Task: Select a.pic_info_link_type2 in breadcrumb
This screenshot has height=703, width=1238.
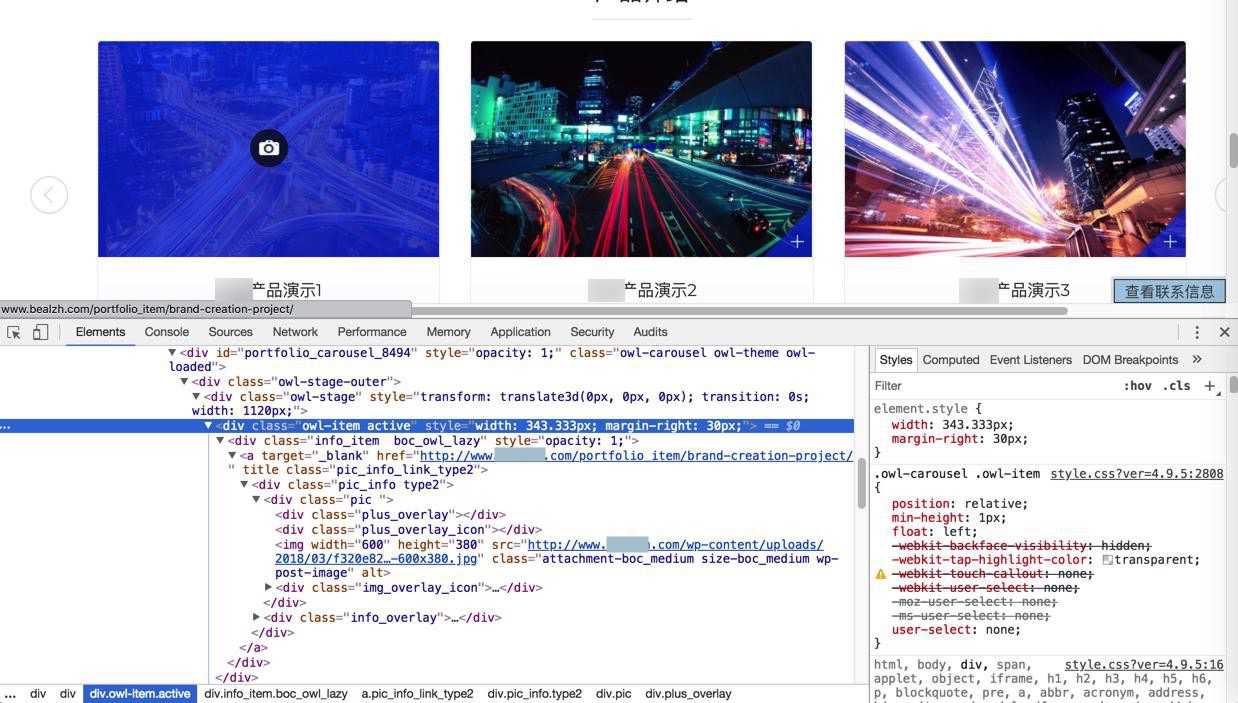Action: pyautogui.click(x=417, y=694)
